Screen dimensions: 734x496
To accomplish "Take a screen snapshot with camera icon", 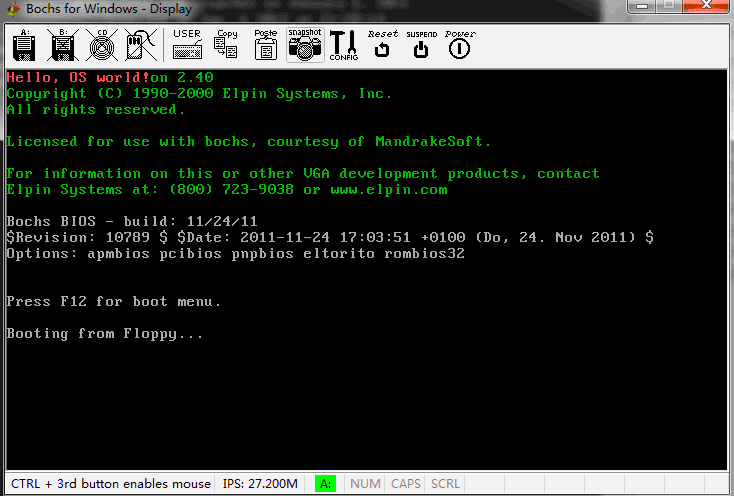I will [305, 46].
